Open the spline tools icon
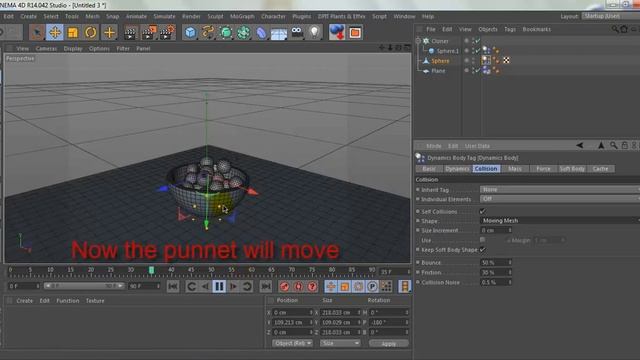This screenshot has height=360, width=640. pyautogui.click(x=208, y=33)
